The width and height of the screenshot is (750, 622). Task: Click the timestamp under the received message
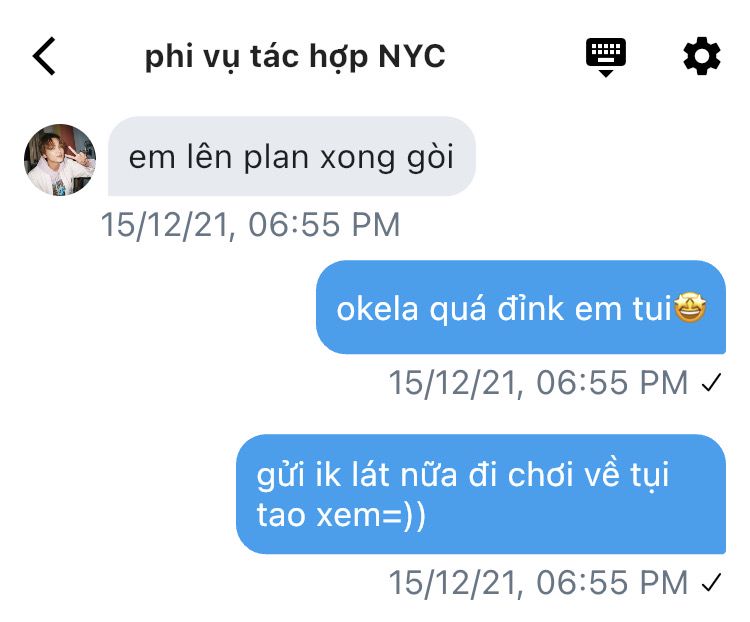pyautogui.click(x=250, y=224)
